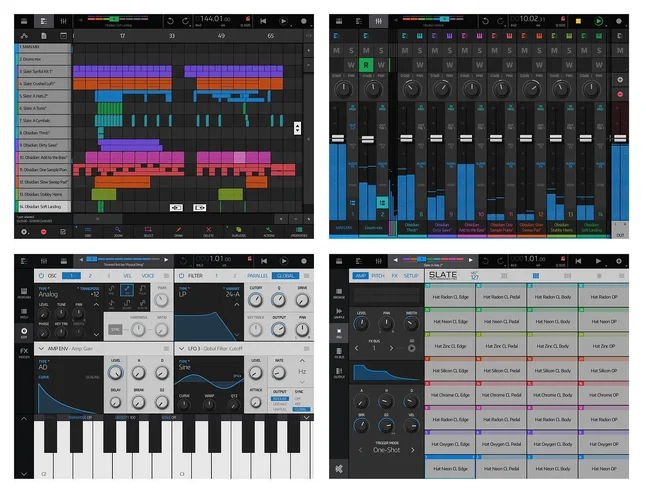Open PERFORM page in Obsidian sidebar

click(24, 293)
